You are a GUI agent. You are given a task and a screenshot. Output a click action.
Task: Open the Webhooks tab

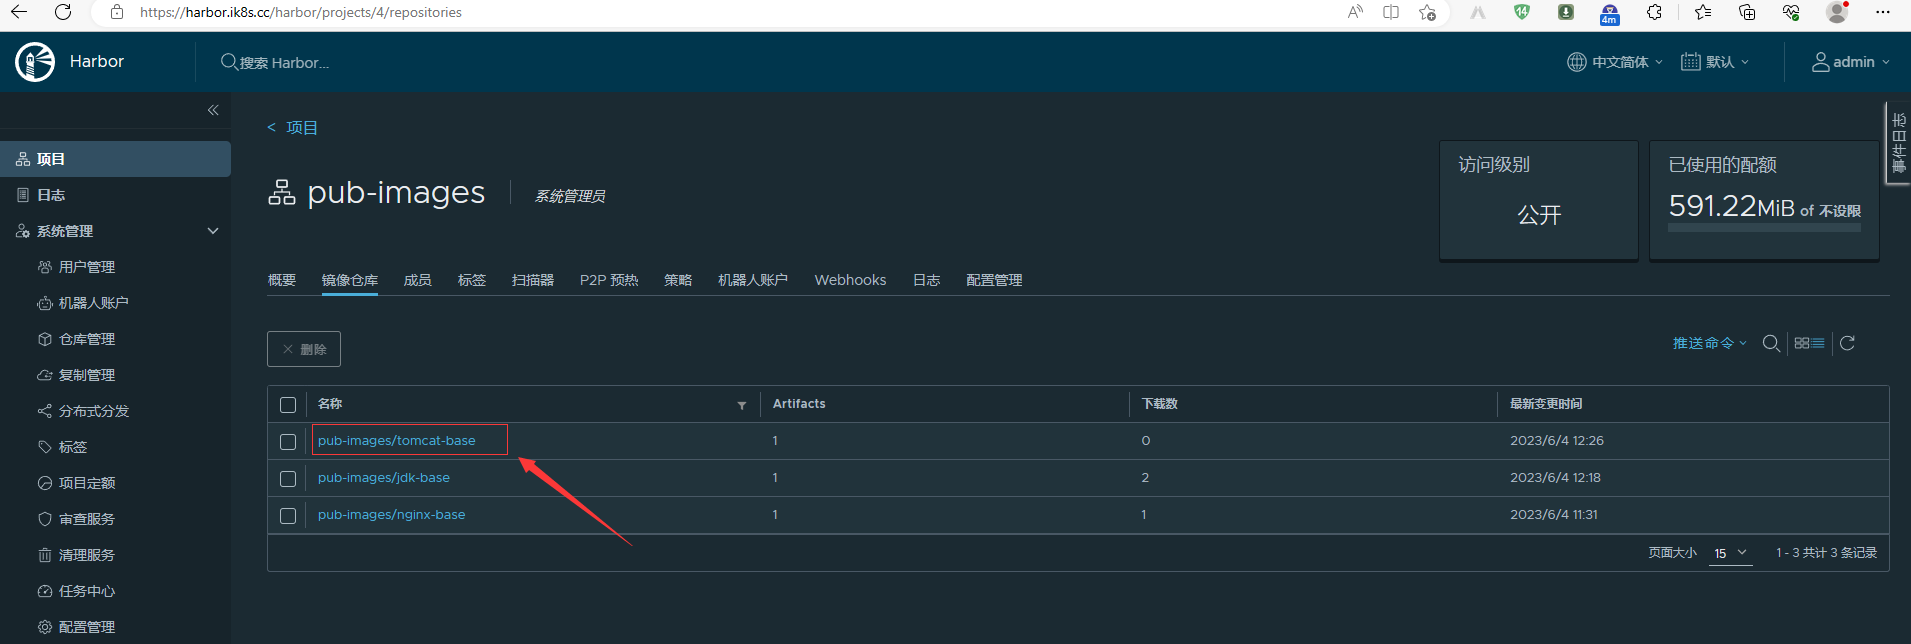(850, 280)
